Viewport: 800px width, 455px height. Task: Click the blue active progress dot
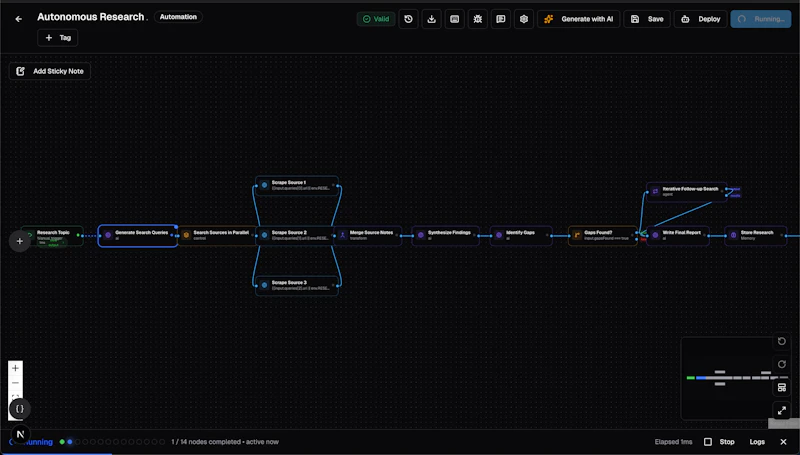click(70, 442)
